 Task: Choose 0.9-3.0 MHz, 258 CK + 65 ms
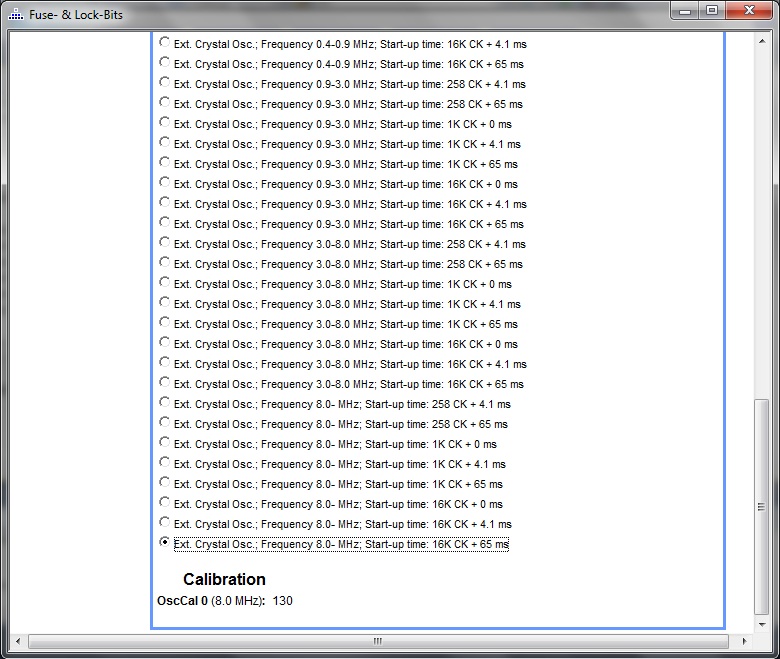[x=164, y=102]
